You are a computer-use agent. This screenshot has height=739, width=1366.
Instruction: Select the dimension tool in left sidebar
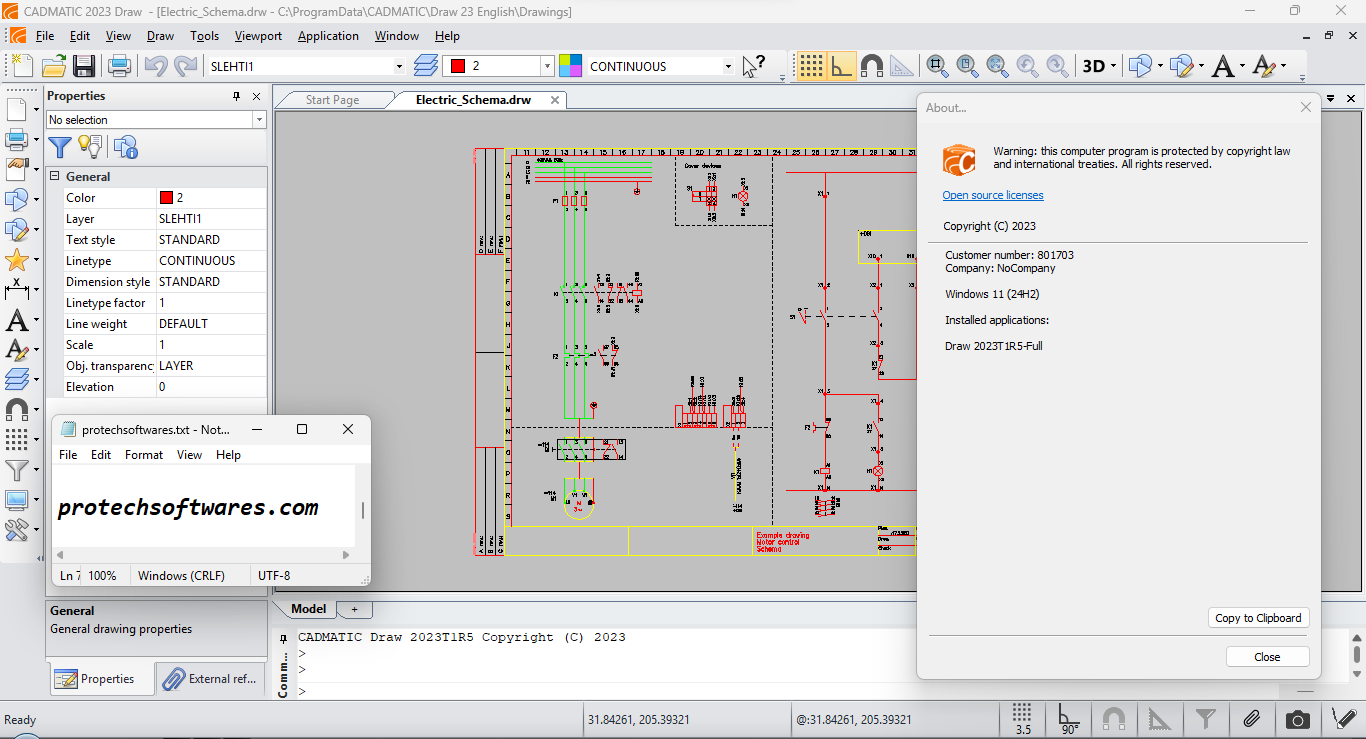[x=17, y=289]
